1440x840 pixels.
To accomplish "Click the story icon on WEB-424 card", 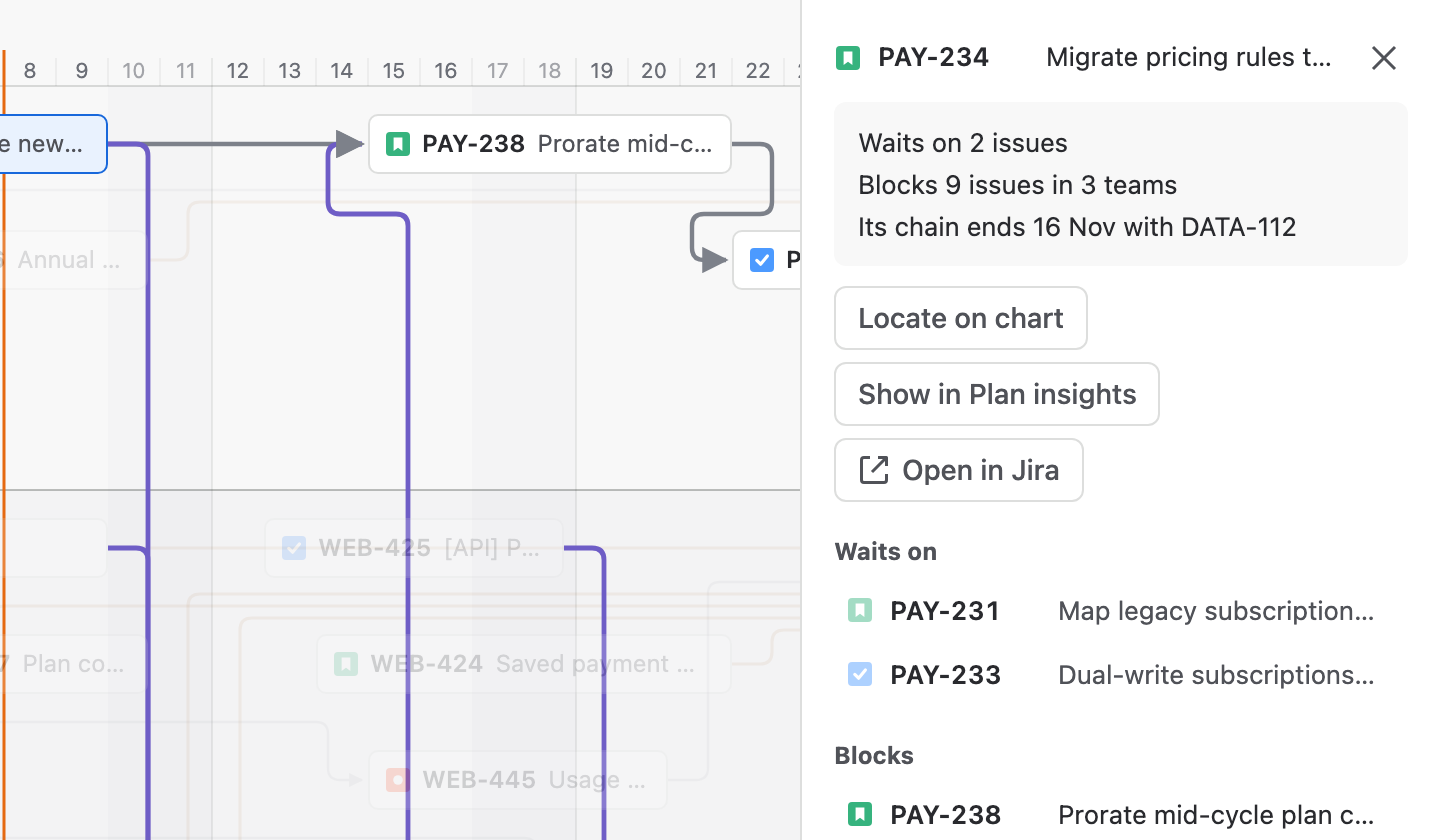I will 346,664.
